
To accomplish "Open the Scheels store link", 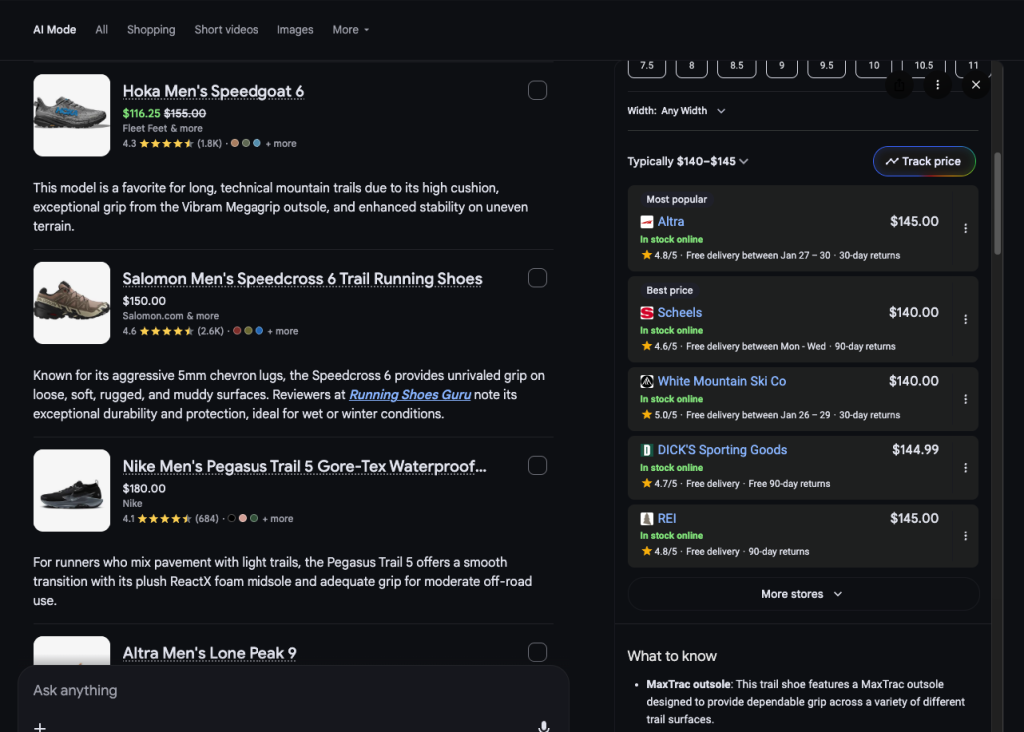I will (x=680, y=313).
